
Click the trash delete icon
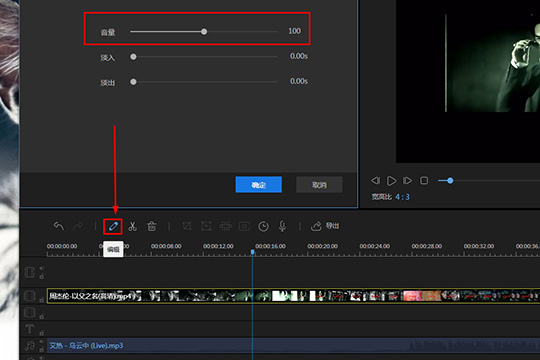[x=152, y=226]
